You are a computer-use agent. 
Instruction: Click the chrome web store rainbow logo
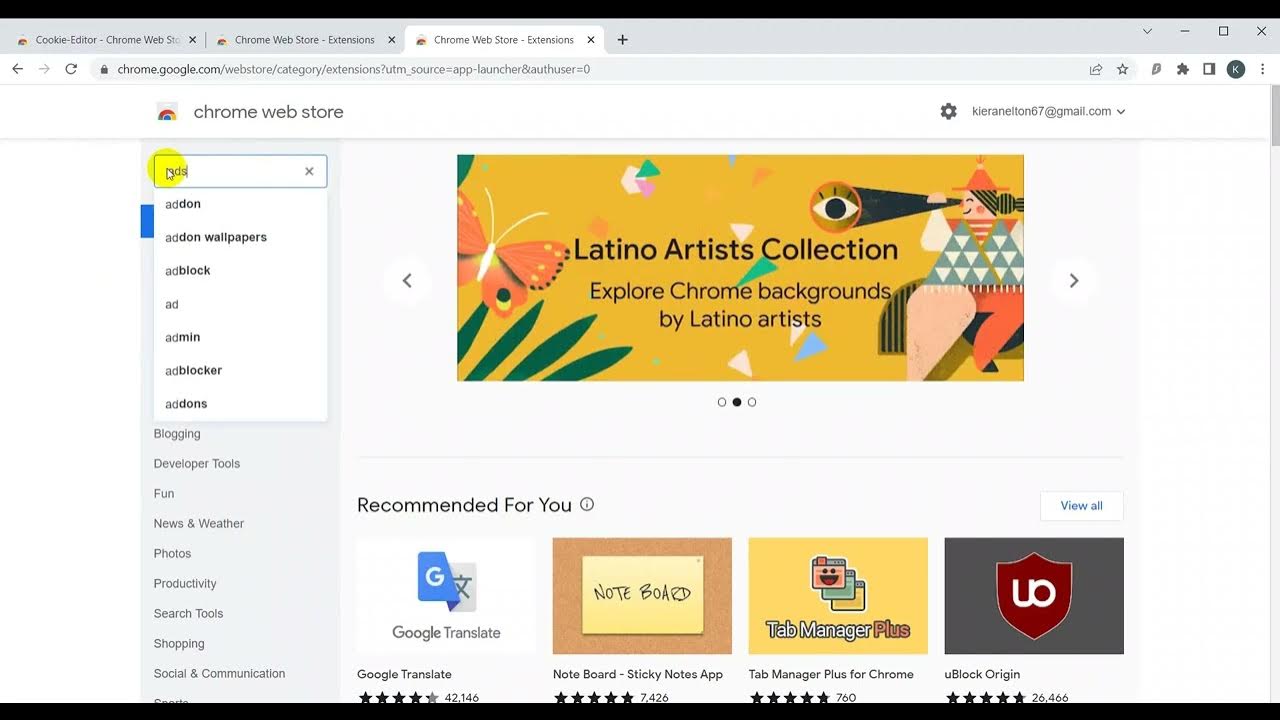click(167, 112)
